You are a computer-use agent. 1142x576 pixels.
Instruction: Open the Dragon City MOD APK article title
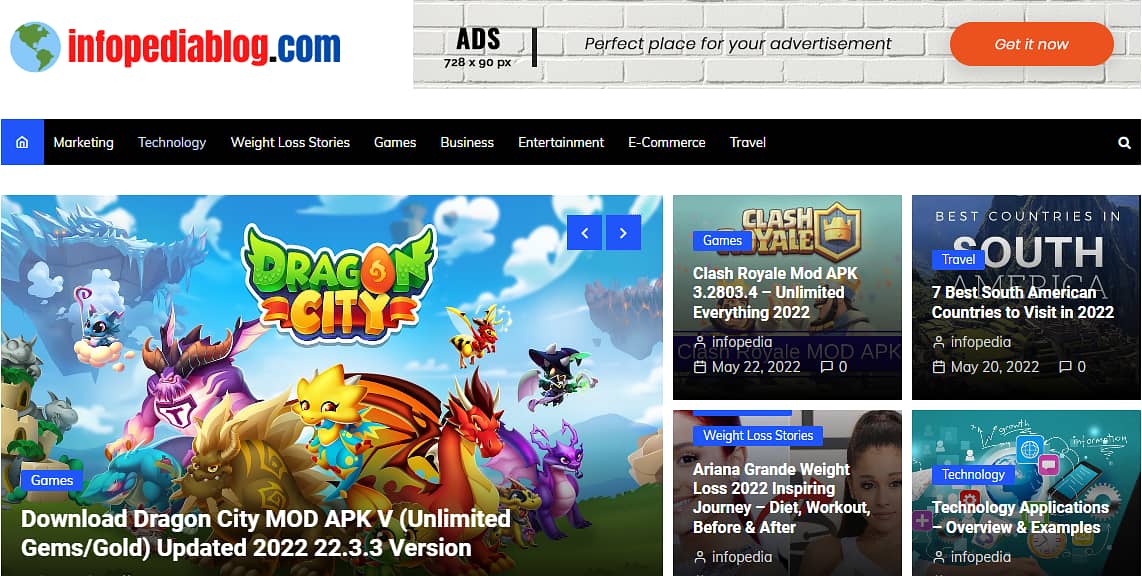(x=266, y=533)
